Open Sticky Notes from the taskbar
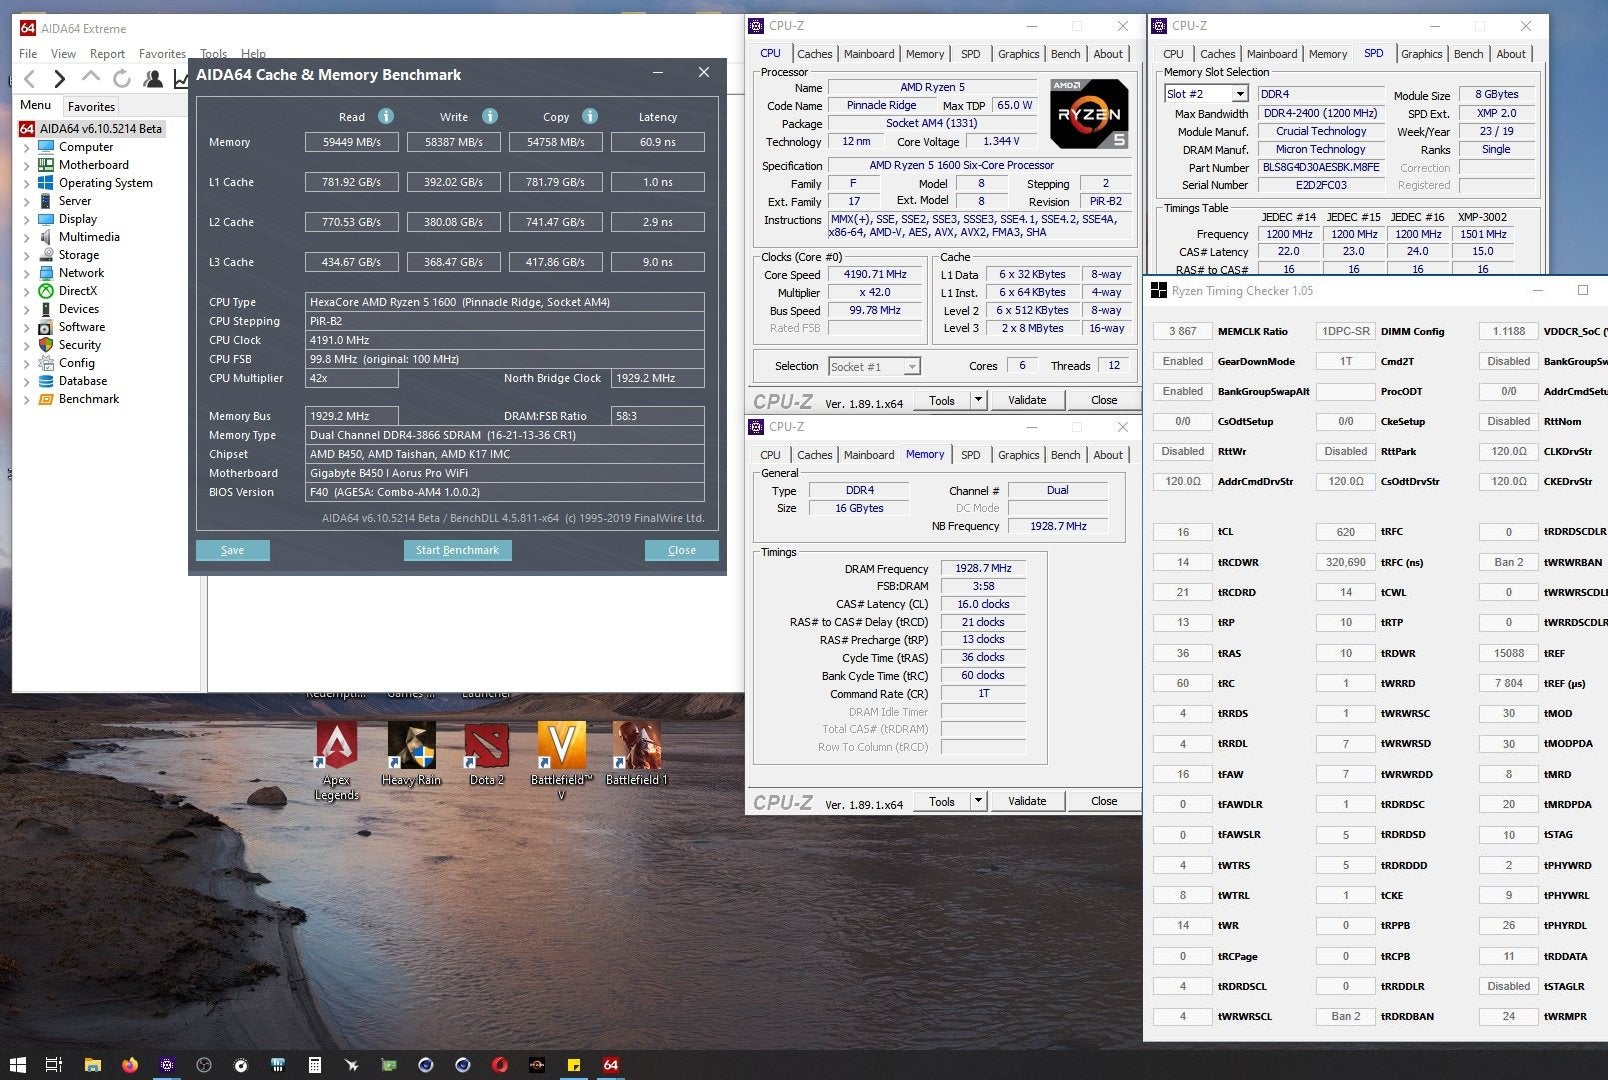This screenshot has height=1080, width=1608. 574,1065
